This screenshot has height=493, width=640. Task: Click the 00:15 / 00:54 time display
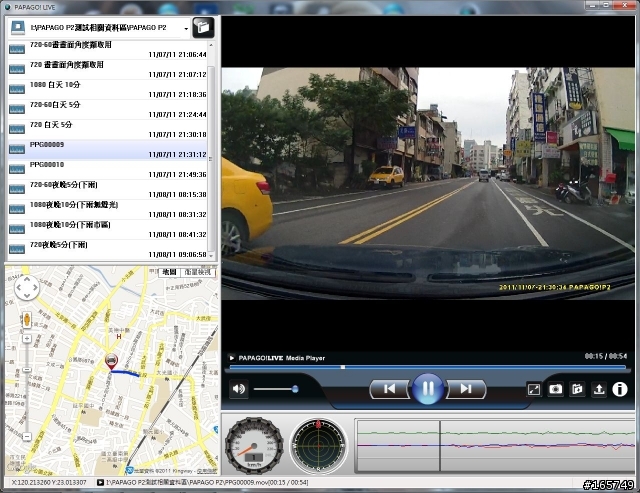pyautogui.click(x=606, y=356)
